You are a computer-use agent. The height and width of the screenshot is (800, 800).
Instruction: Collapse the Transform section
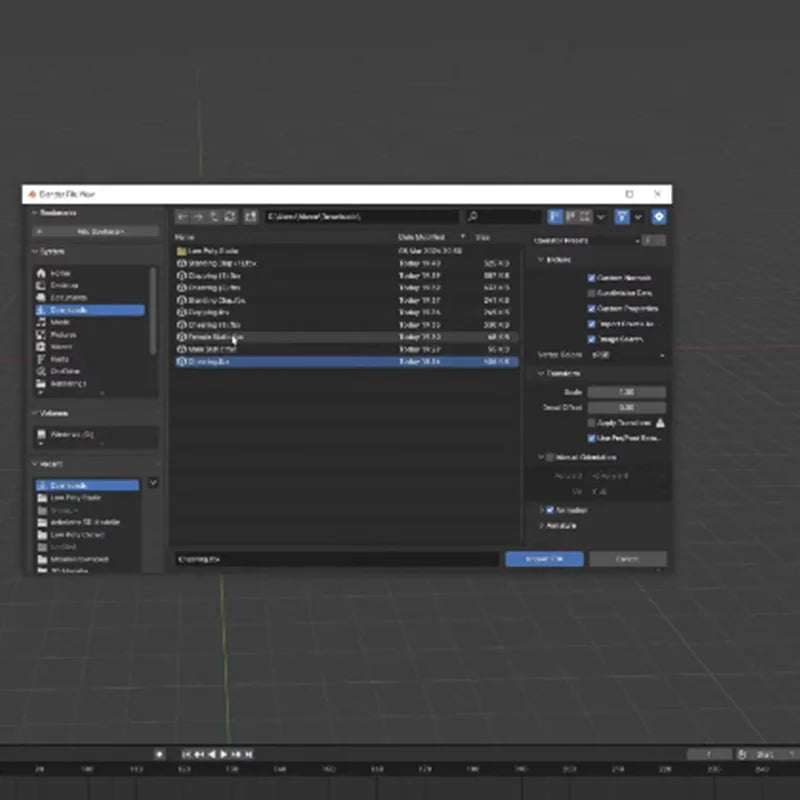(541, 373)
